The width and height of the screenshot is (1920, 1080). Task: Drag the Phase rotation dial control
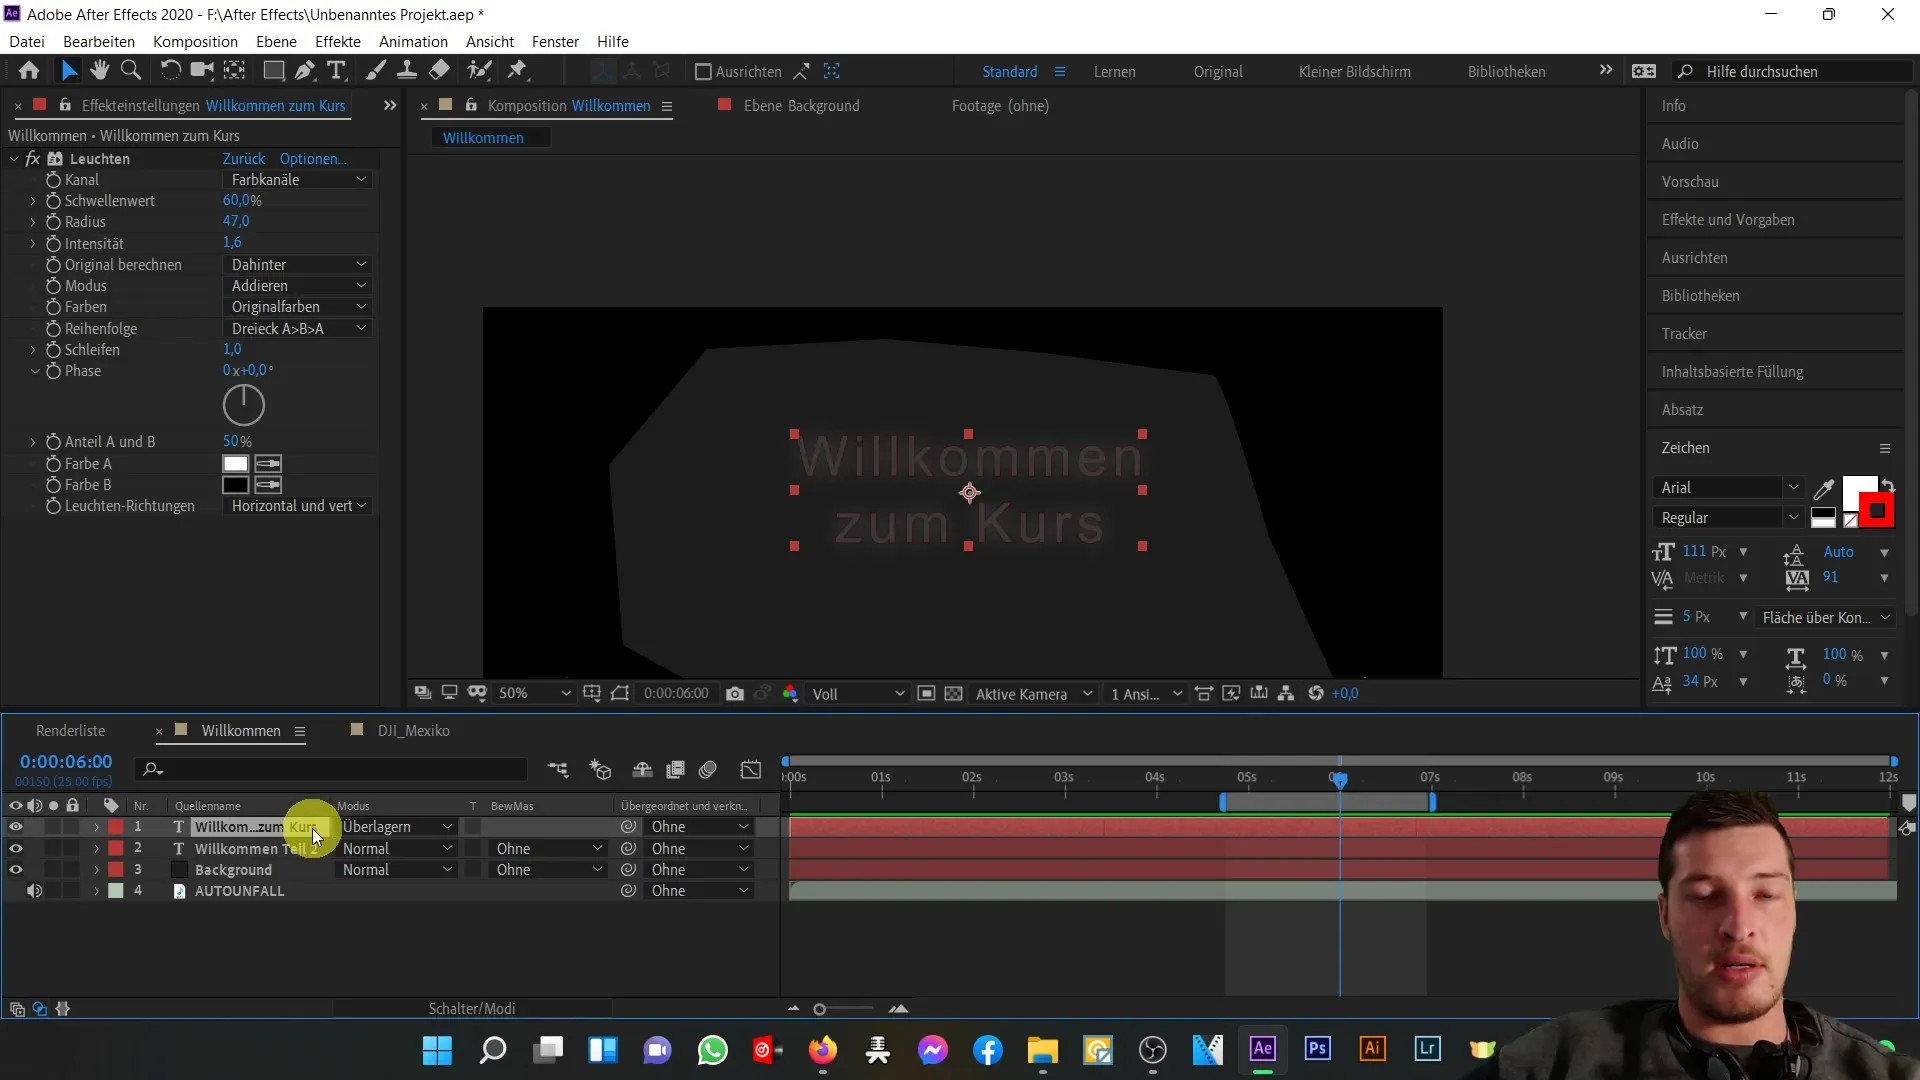pos(243,405)
